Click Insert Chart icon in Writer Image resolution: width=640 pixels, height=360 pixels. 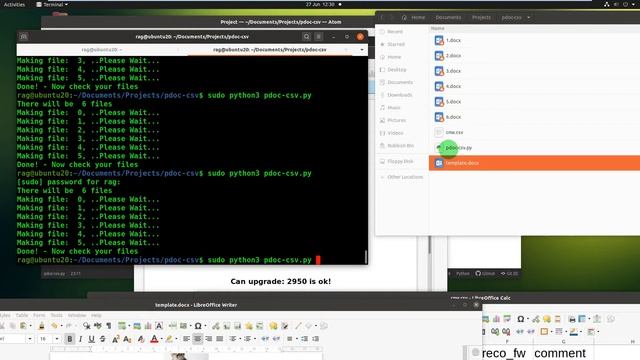(x=148, y=326)
